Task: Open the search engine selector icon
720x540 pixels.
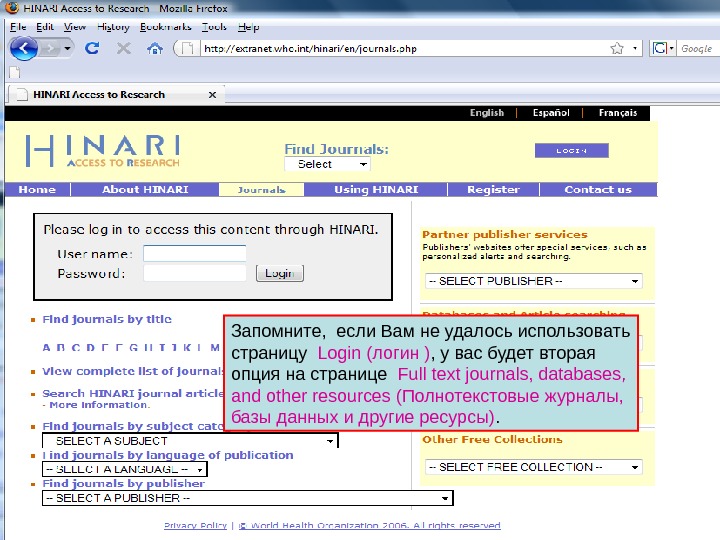Action: click(663, 48)
